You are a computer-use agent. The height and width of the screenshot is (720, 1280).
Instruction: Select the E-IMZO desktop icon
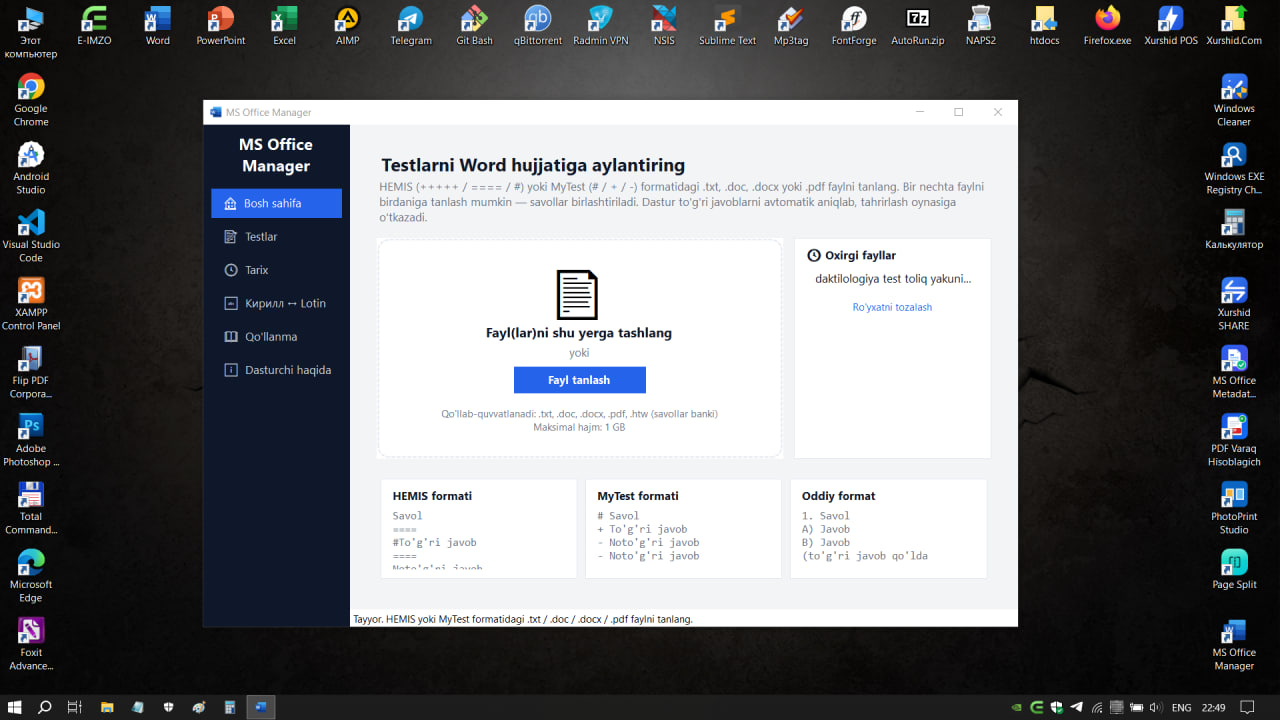[94, 27]
